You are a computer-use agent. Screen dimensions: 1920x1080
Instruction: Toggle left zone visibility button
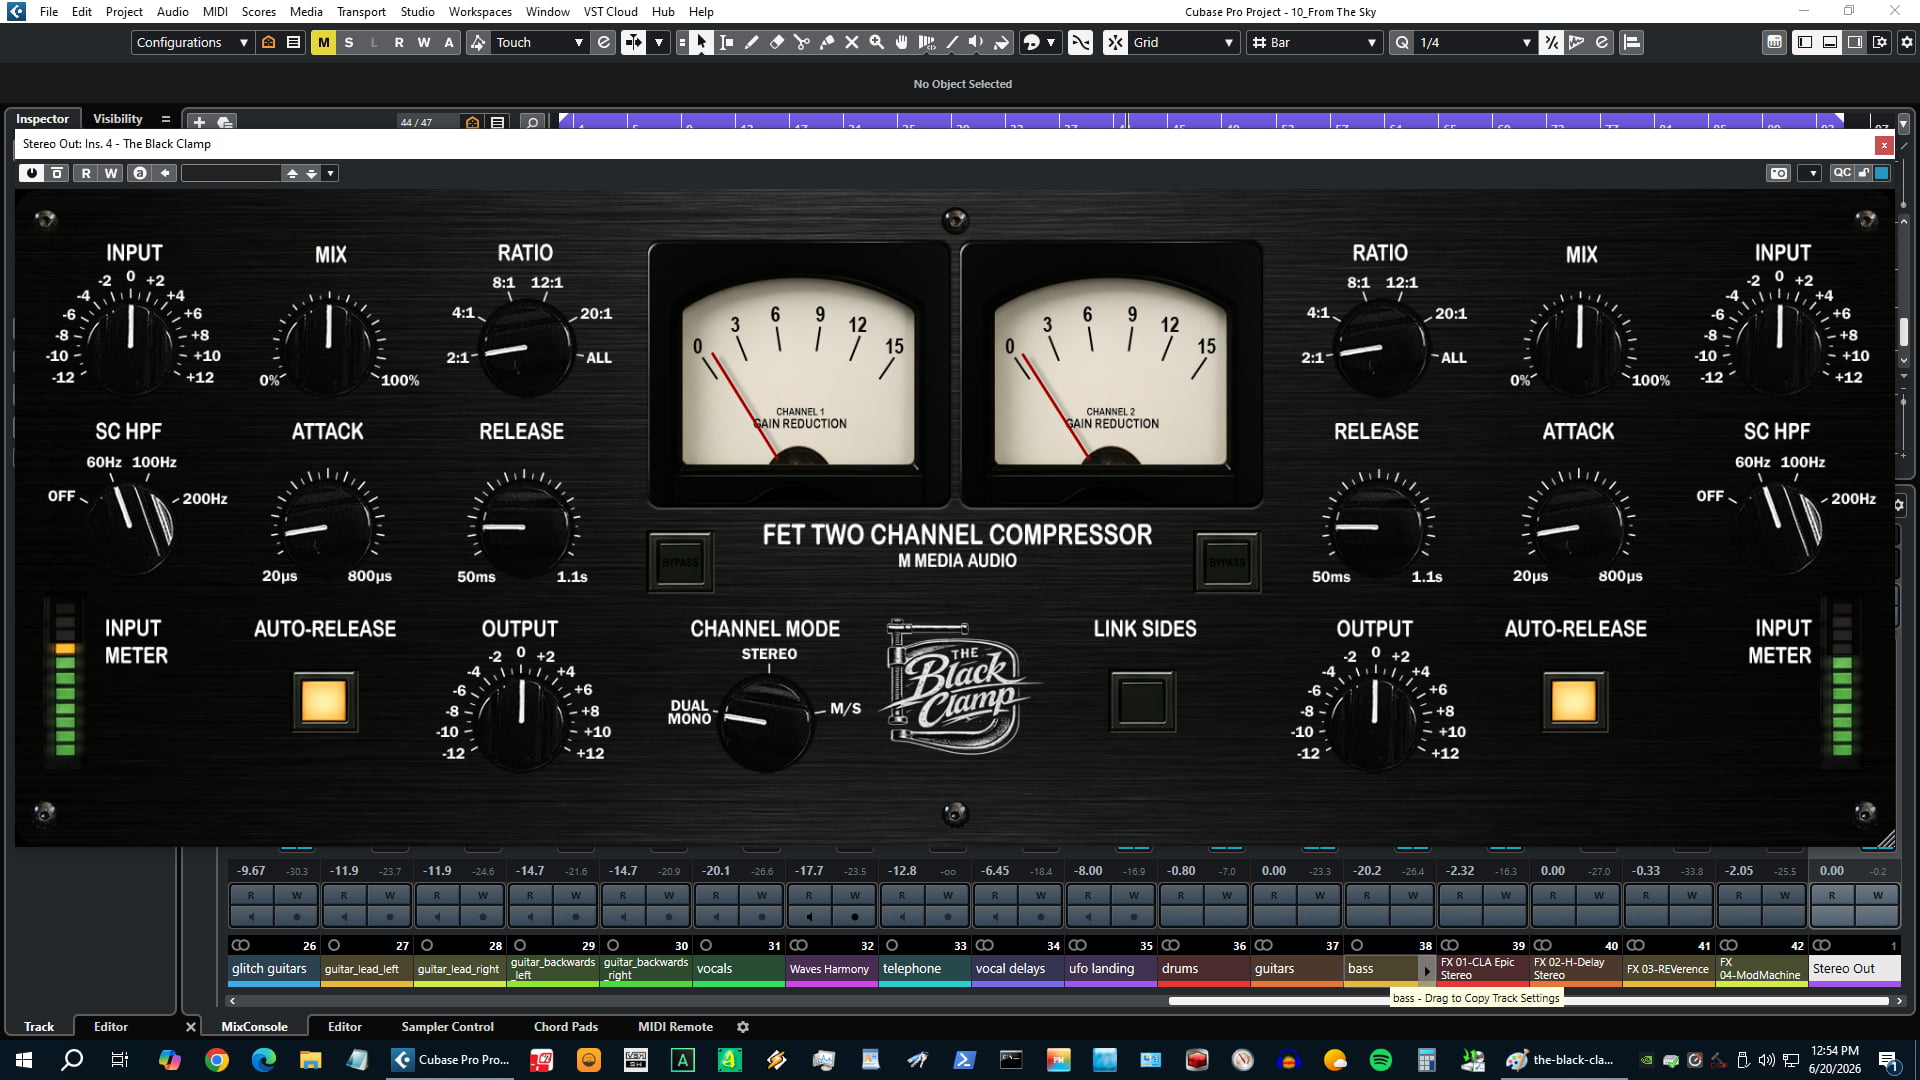[1805, 42]
